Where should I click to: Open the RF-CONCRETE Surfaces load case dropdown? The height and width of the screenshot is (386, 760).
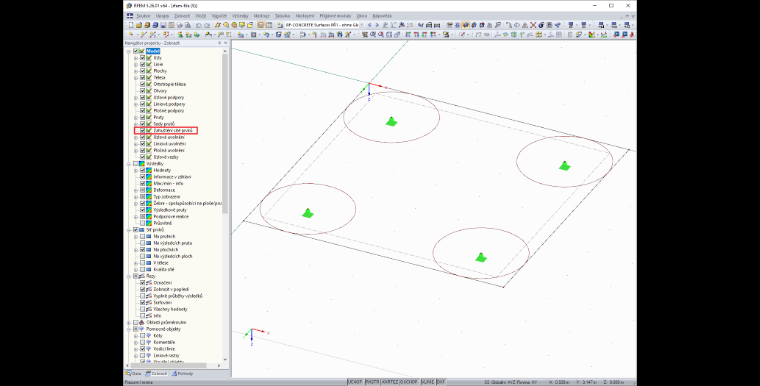(361, 25)
